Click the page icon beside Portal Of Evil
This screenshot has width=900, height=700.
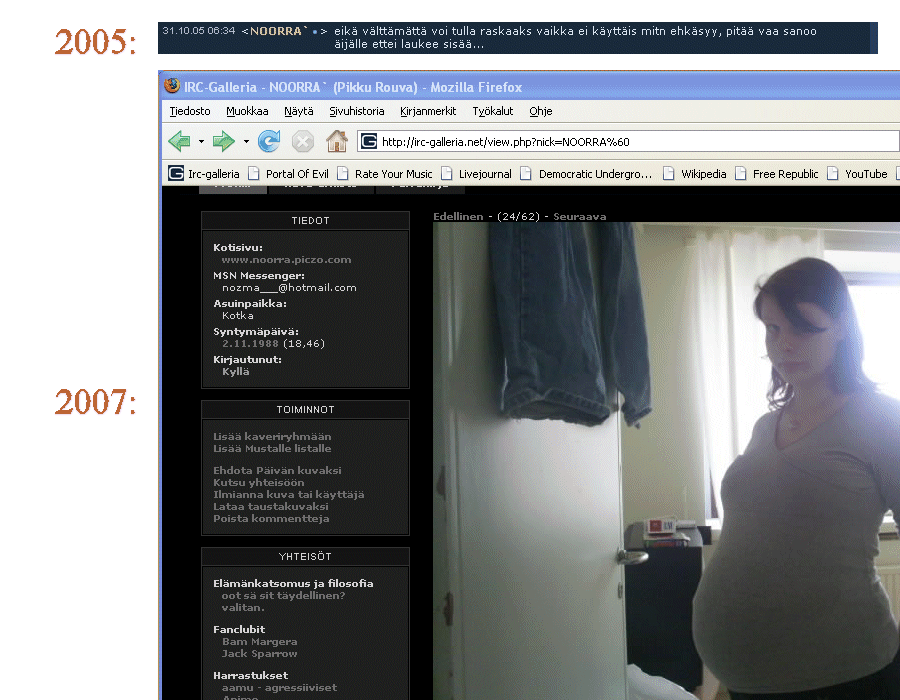(254, 173)
